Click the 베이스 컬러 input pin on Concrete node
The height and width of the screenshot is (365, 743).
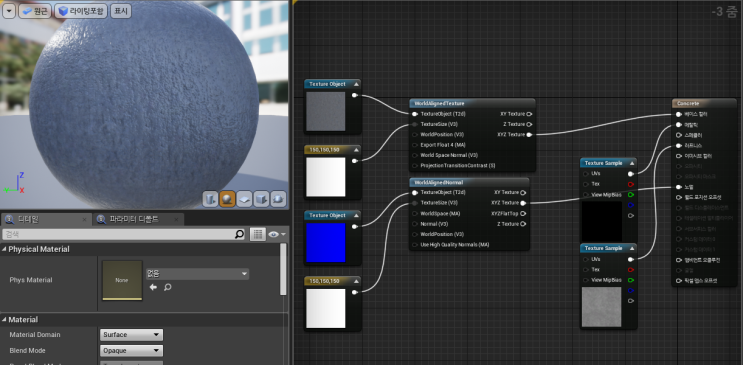click(679, 114)
